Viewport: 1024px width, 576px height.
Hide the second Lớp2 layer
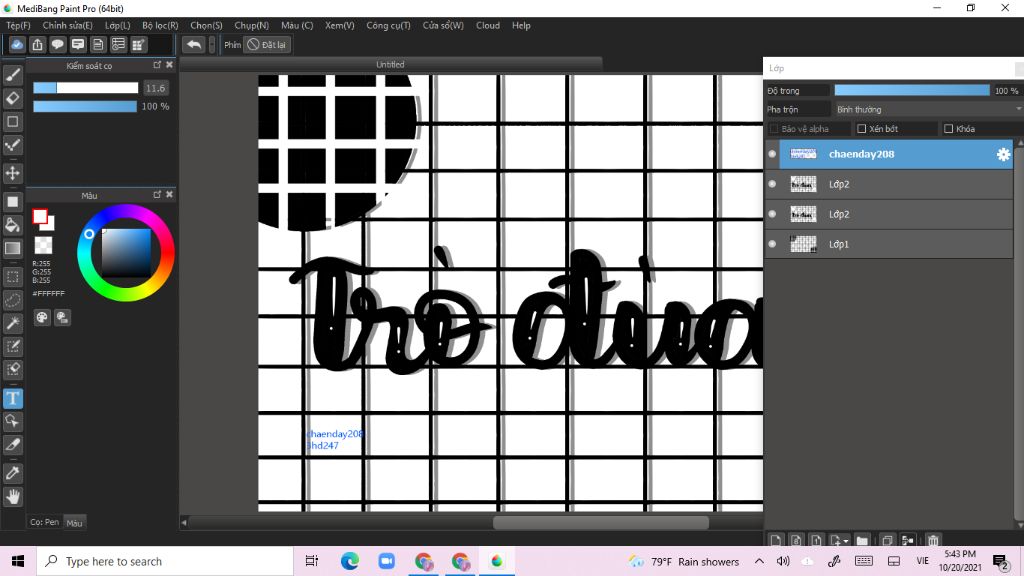pos(772,214)
